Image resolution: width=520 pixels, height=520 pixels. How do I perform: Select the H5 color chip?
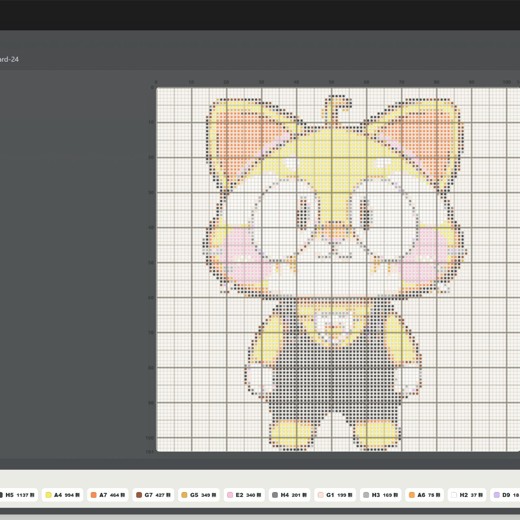pyautogui.click(x=18, y=495)
